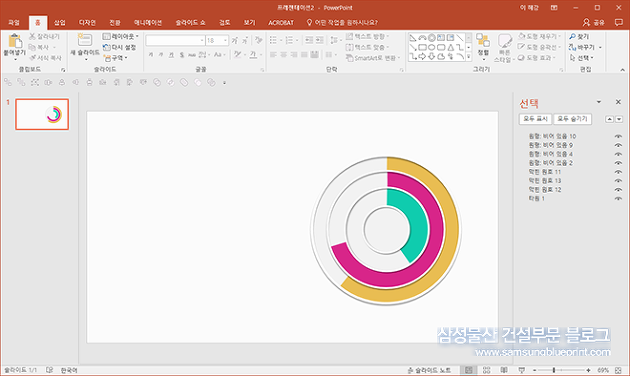This screenshot has width=630, height=376.
Task: Click 서식 복사 format painter icon
Action: click(x=32, y=58)
